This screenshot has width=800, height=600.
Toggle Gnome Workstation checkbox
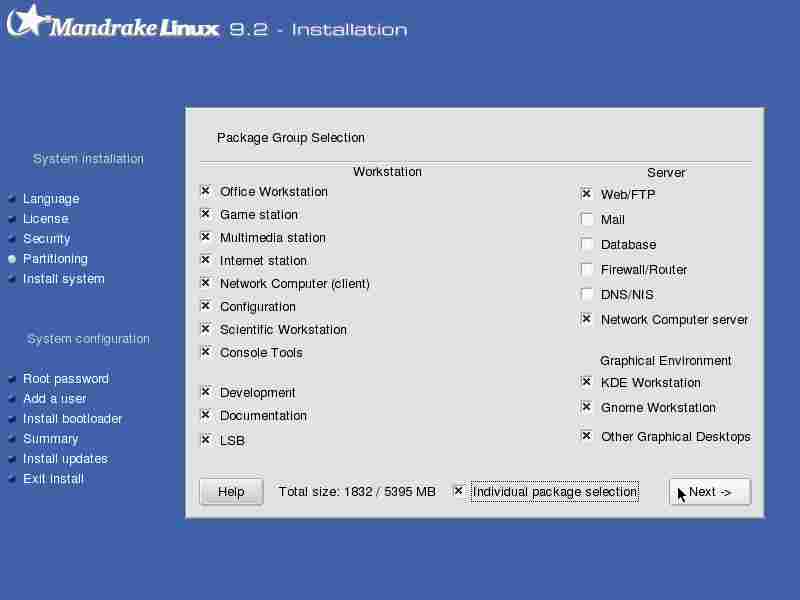coord(587,407)
